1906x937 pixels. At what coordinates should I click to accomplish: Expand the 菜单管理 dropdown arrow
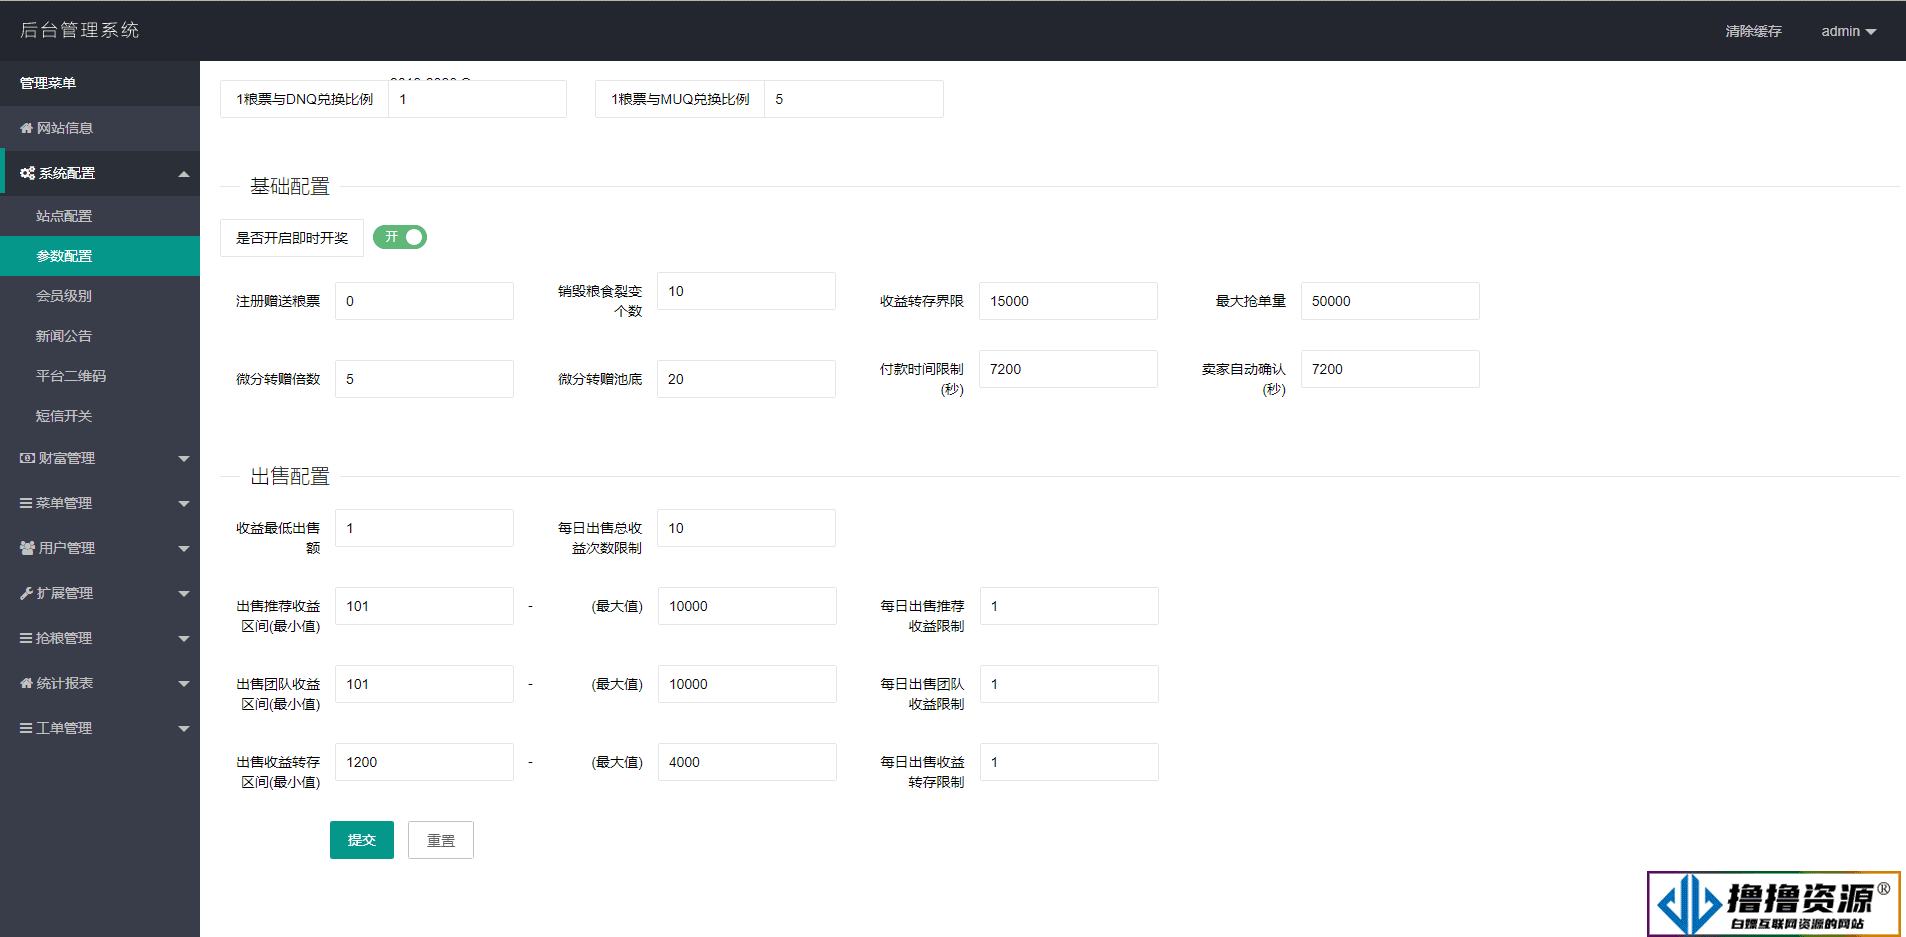184,504
